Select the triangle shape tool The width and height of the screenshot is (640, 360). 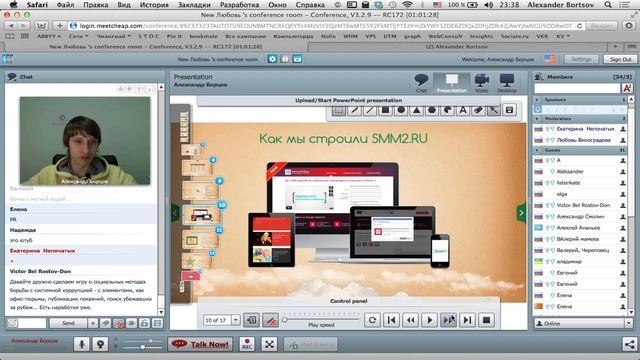pos(416,110)
